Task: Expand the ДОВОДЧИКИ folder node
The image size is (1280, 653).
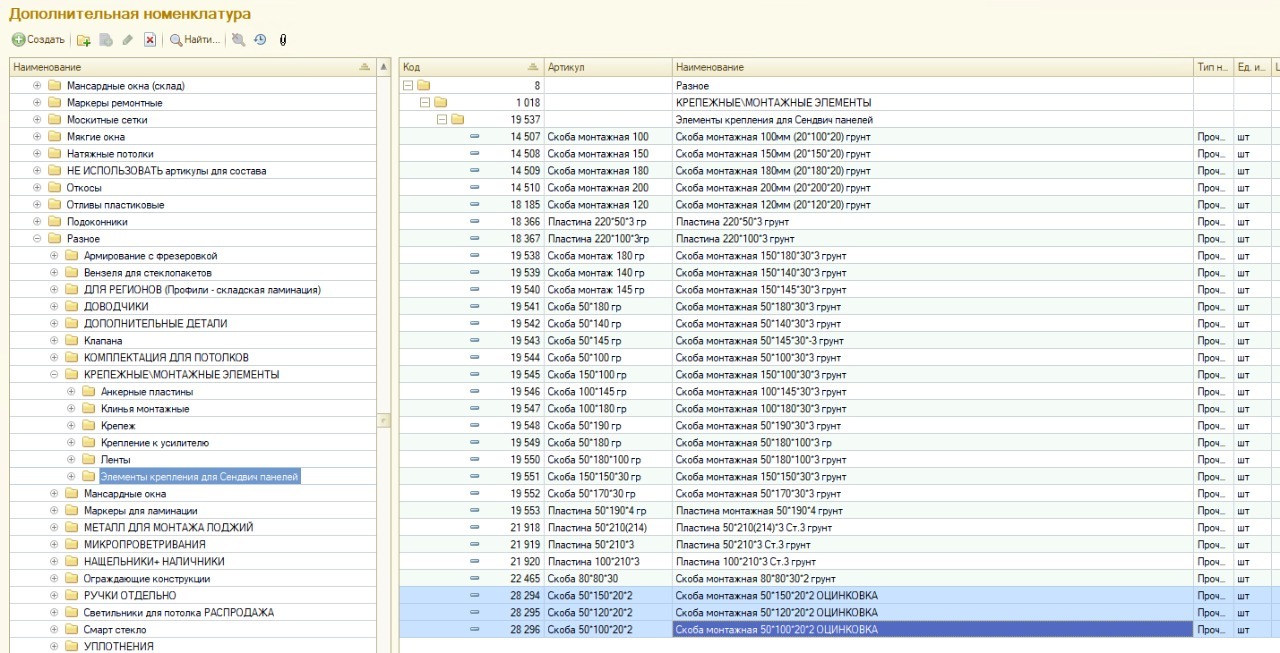Action: click(54, 307)
